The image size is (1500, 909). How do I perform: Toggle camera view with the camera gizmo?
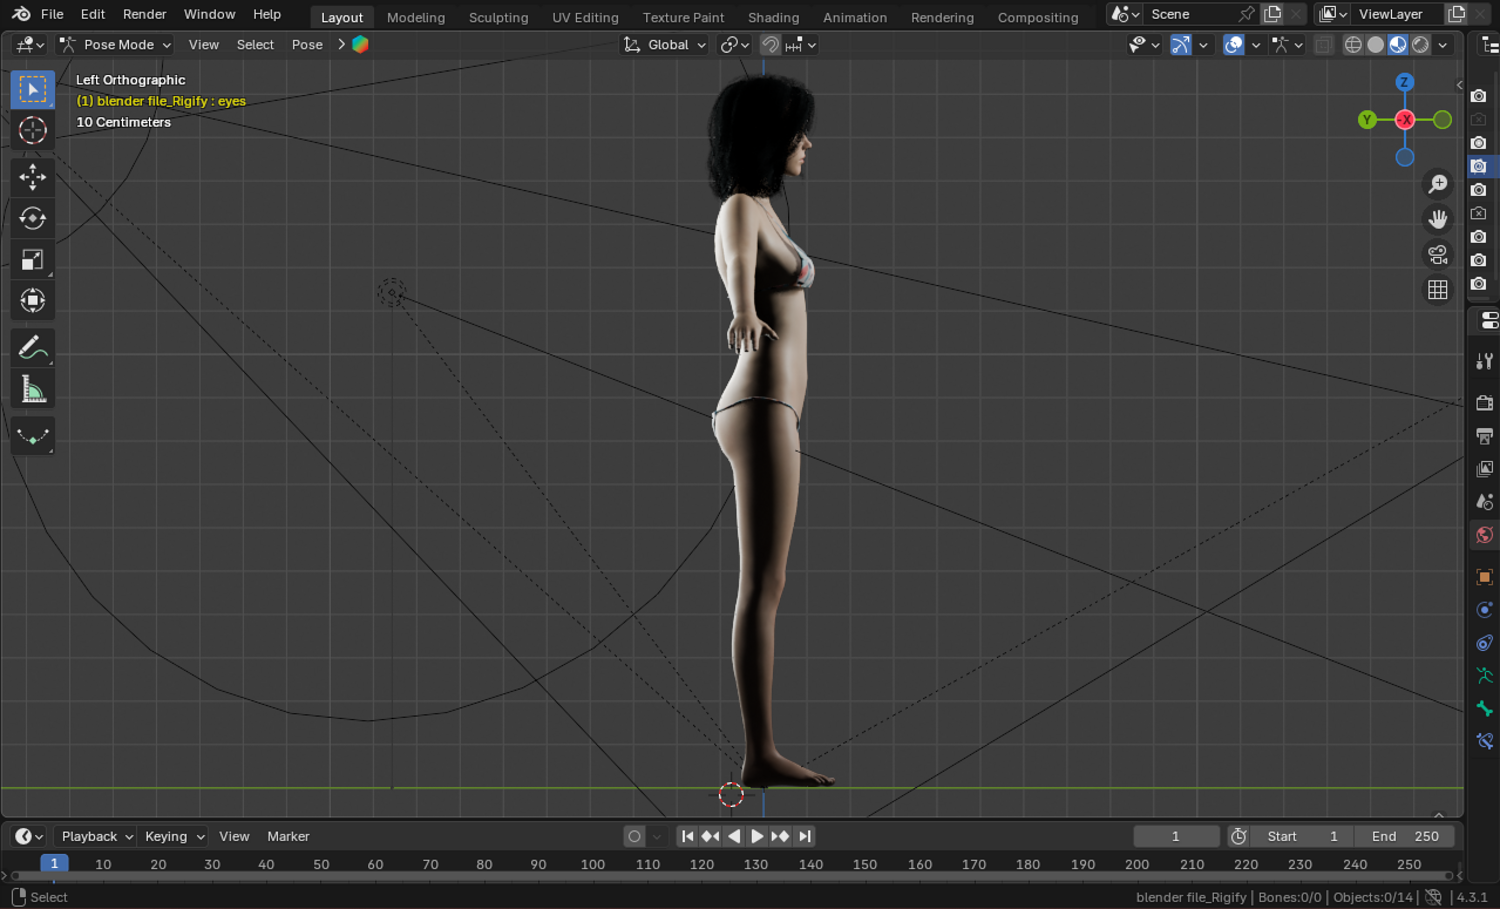tap(1438, 255)
